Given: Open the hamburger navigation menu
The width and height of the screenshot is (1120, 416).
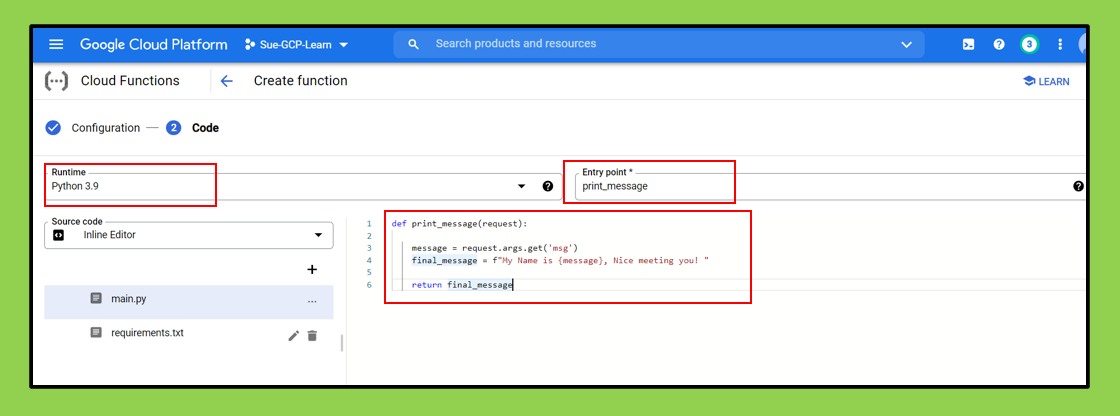Looking at the screenshot, I should (56, 44).
